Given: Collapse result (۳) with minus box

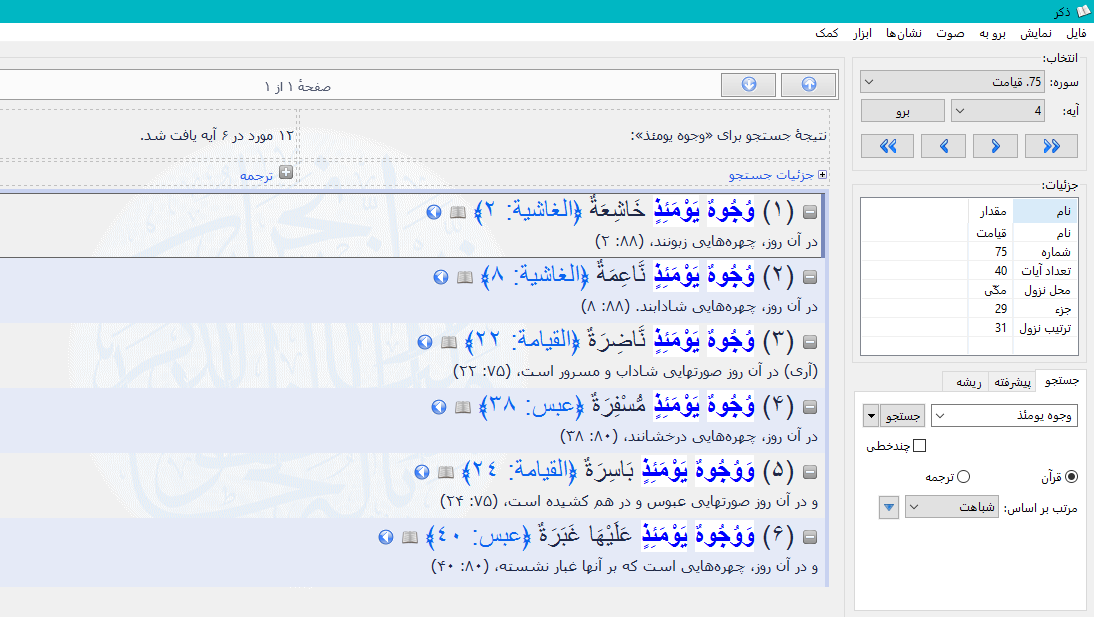Looking at the screenshot, I should click(810, 342).
